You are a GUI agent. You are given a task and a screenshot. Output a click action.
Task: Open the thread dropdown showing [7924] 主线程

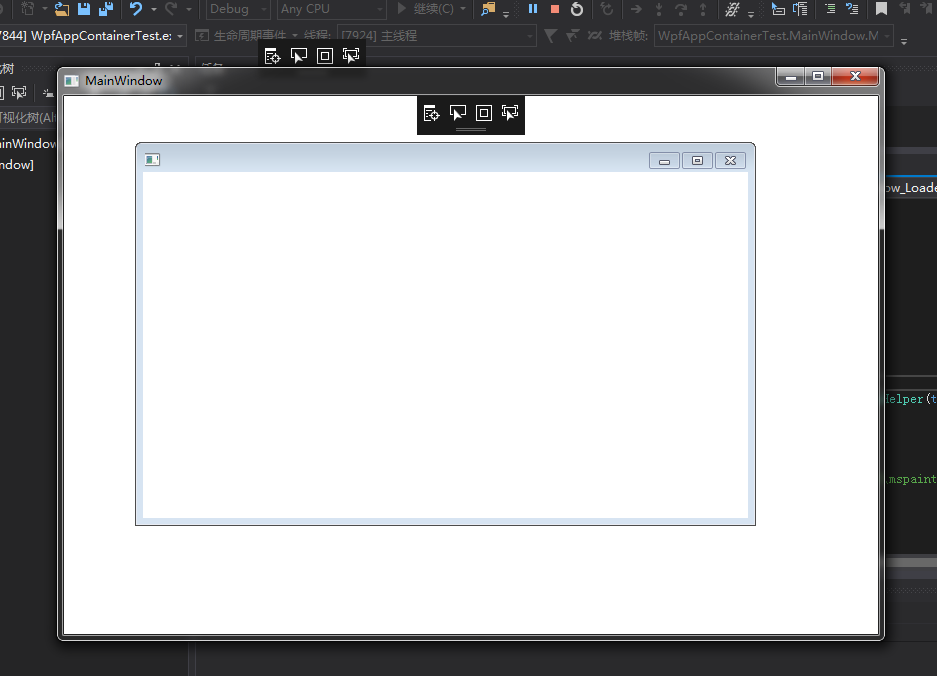[x=436, y=36]
